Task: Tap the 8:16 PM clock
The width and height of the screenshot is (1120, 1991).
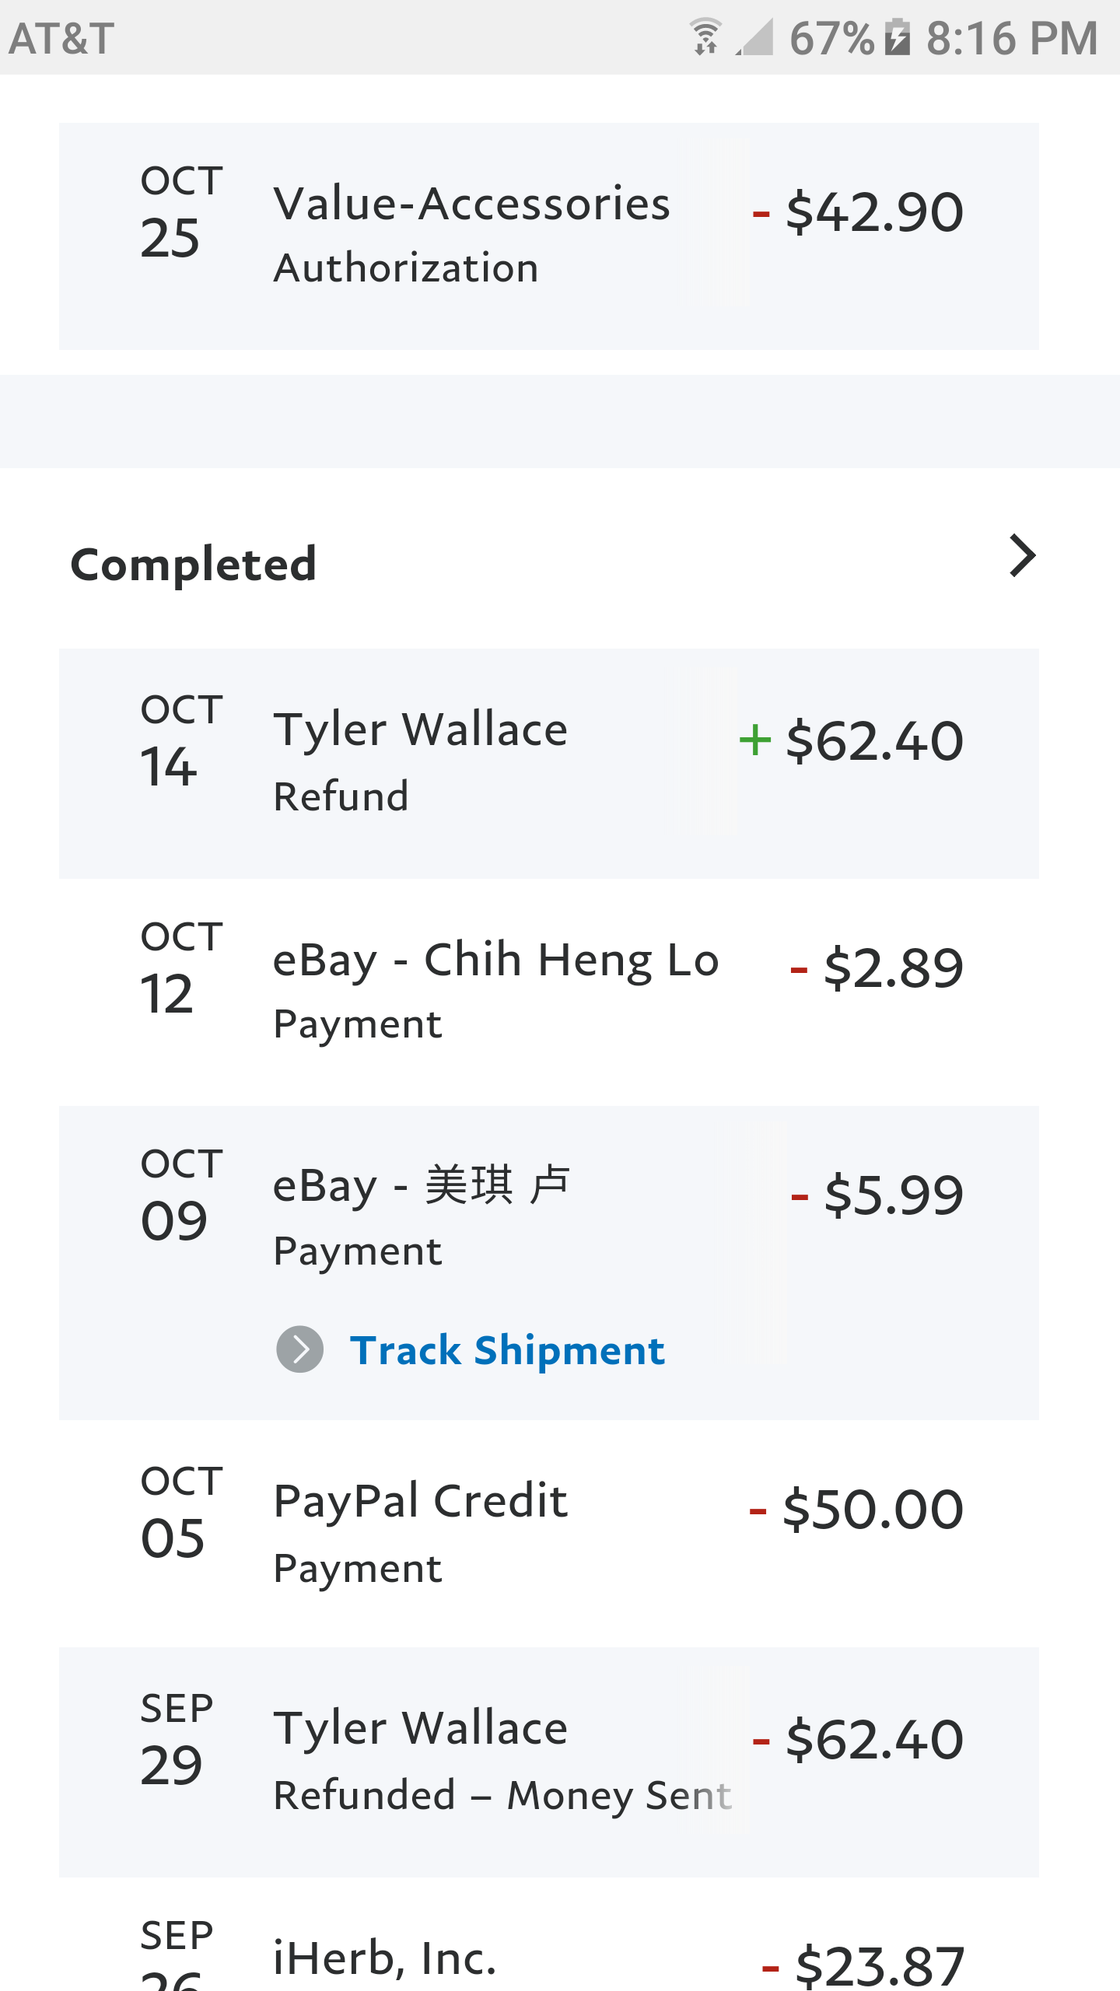Action: pos(1011,38)
